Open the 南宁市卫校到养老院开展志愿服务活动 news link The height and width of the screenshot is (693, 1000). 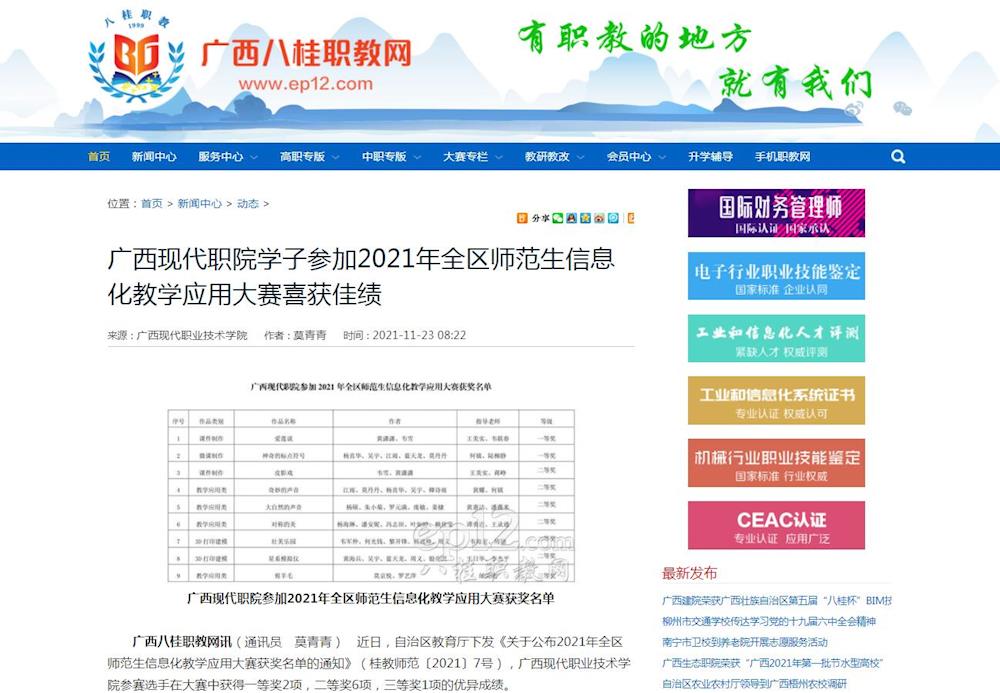click(x=745, y=642)
